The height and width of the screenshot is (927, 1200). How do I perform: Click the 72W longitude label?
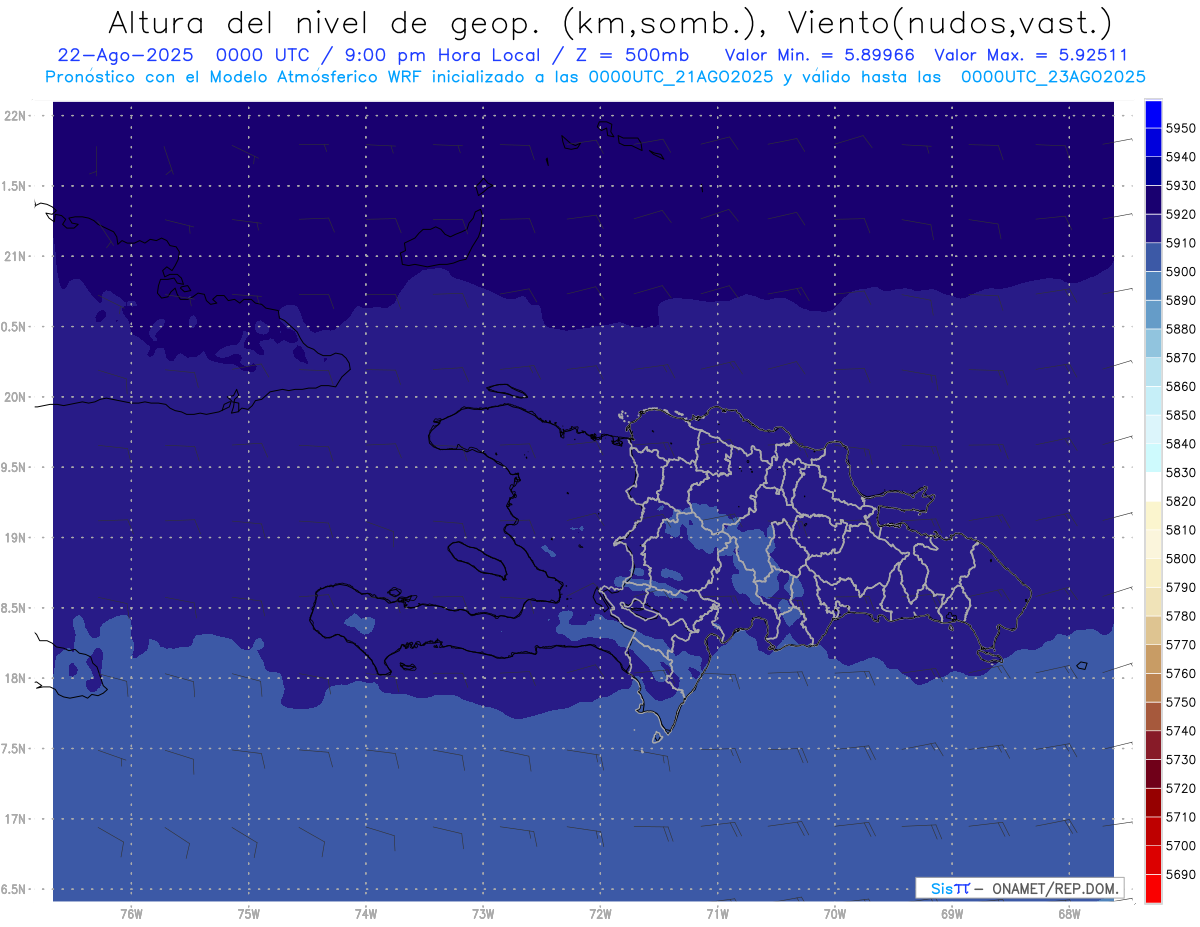tap(601, 913)
